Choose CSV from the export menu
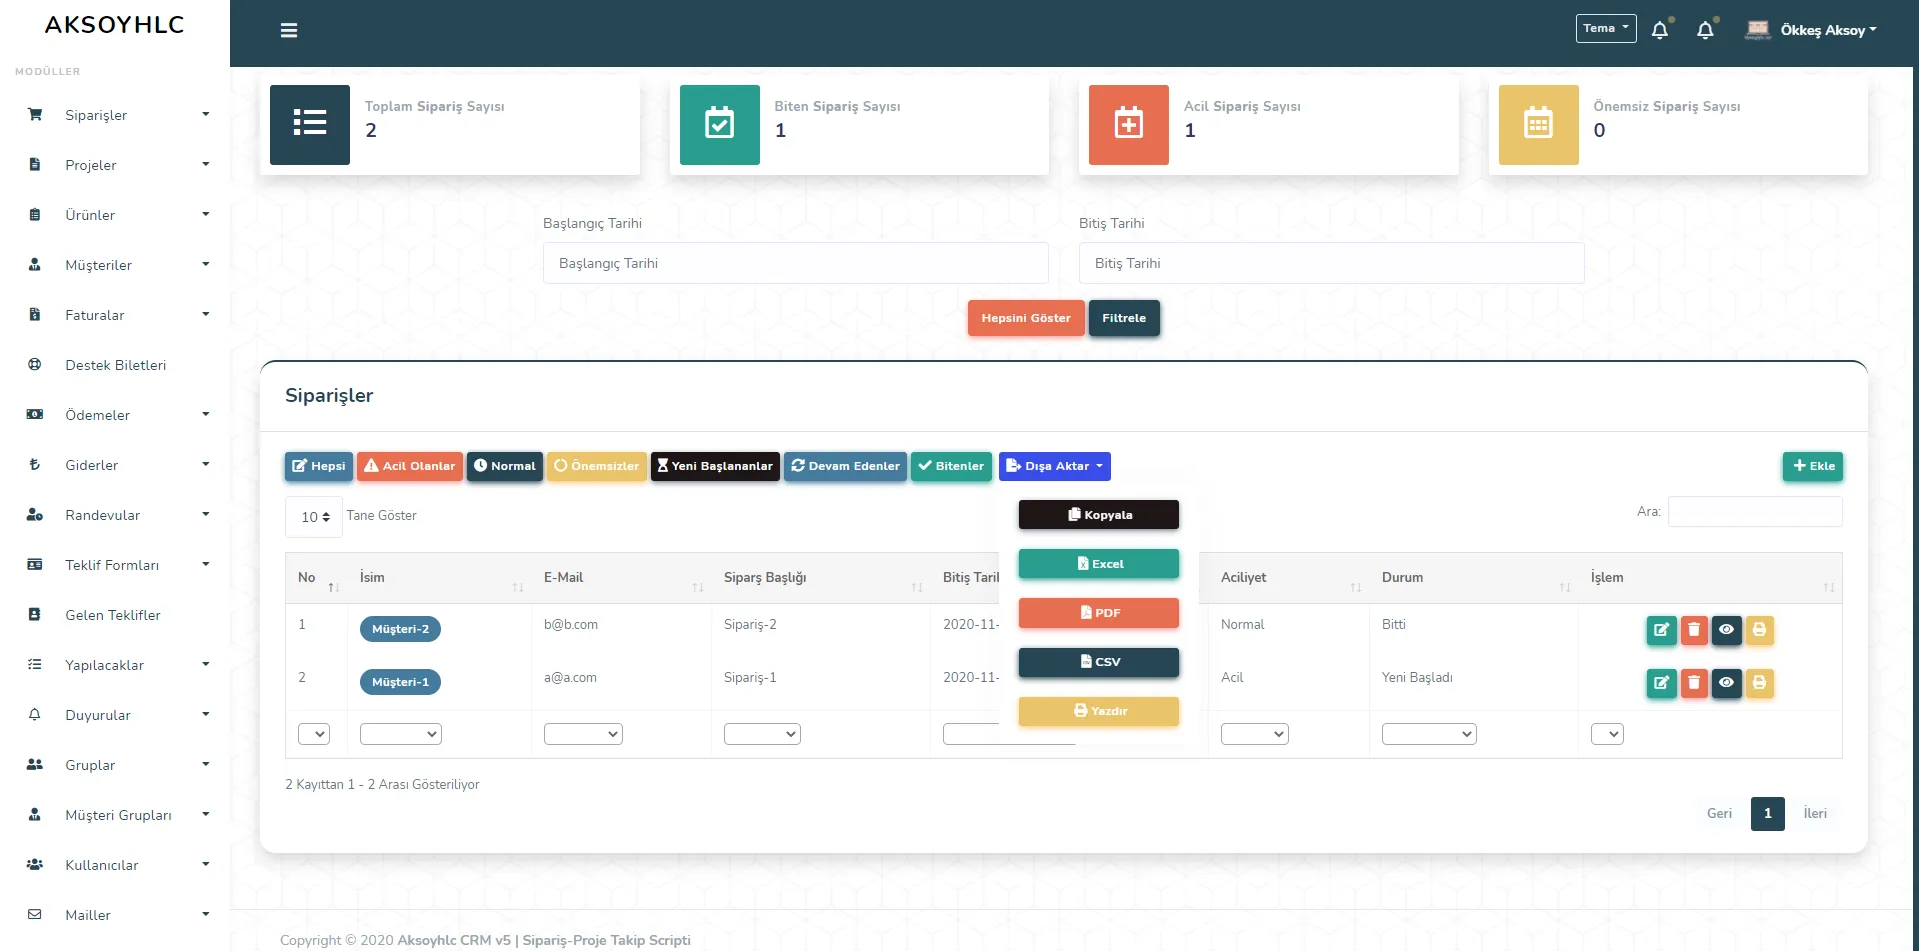This screenshot has height=951, width=1919. point(1099,662)
